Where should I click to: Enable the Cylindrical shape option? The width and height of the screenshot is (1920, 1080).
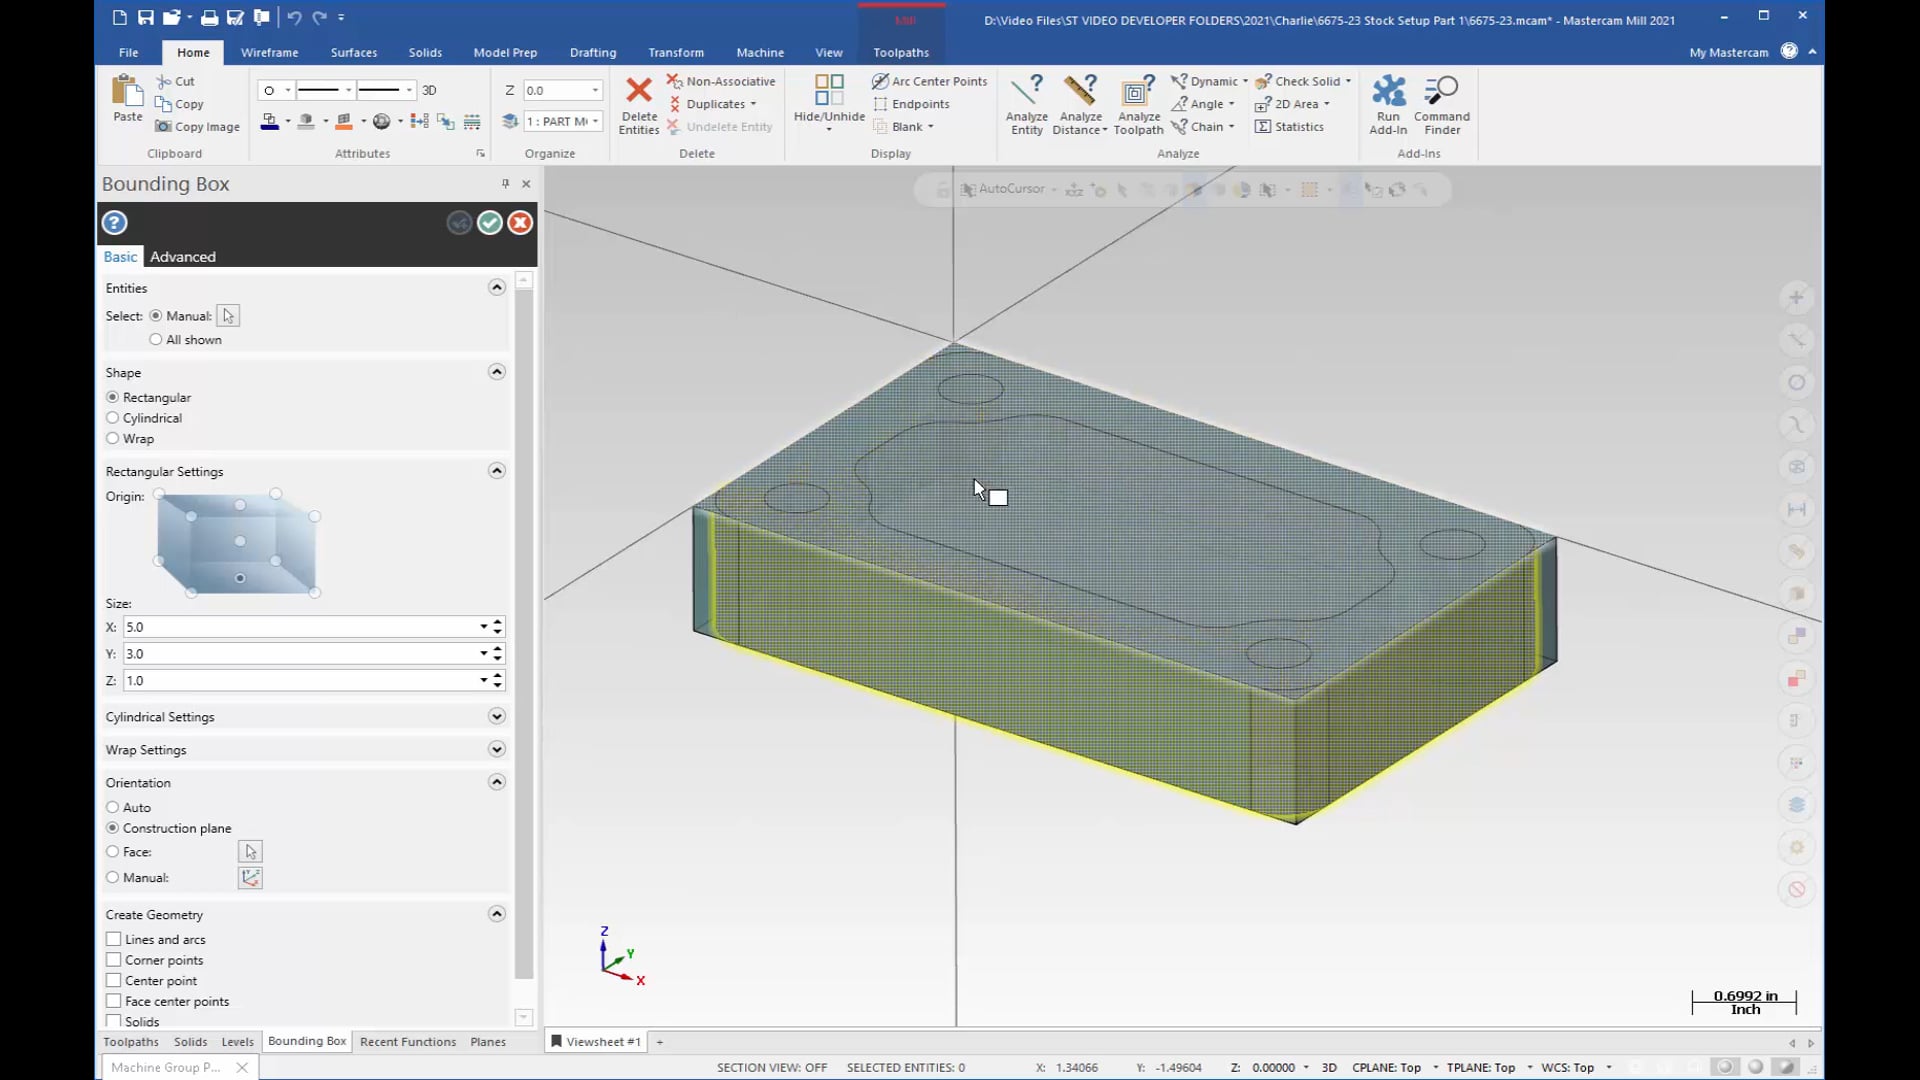coord(112,418)
